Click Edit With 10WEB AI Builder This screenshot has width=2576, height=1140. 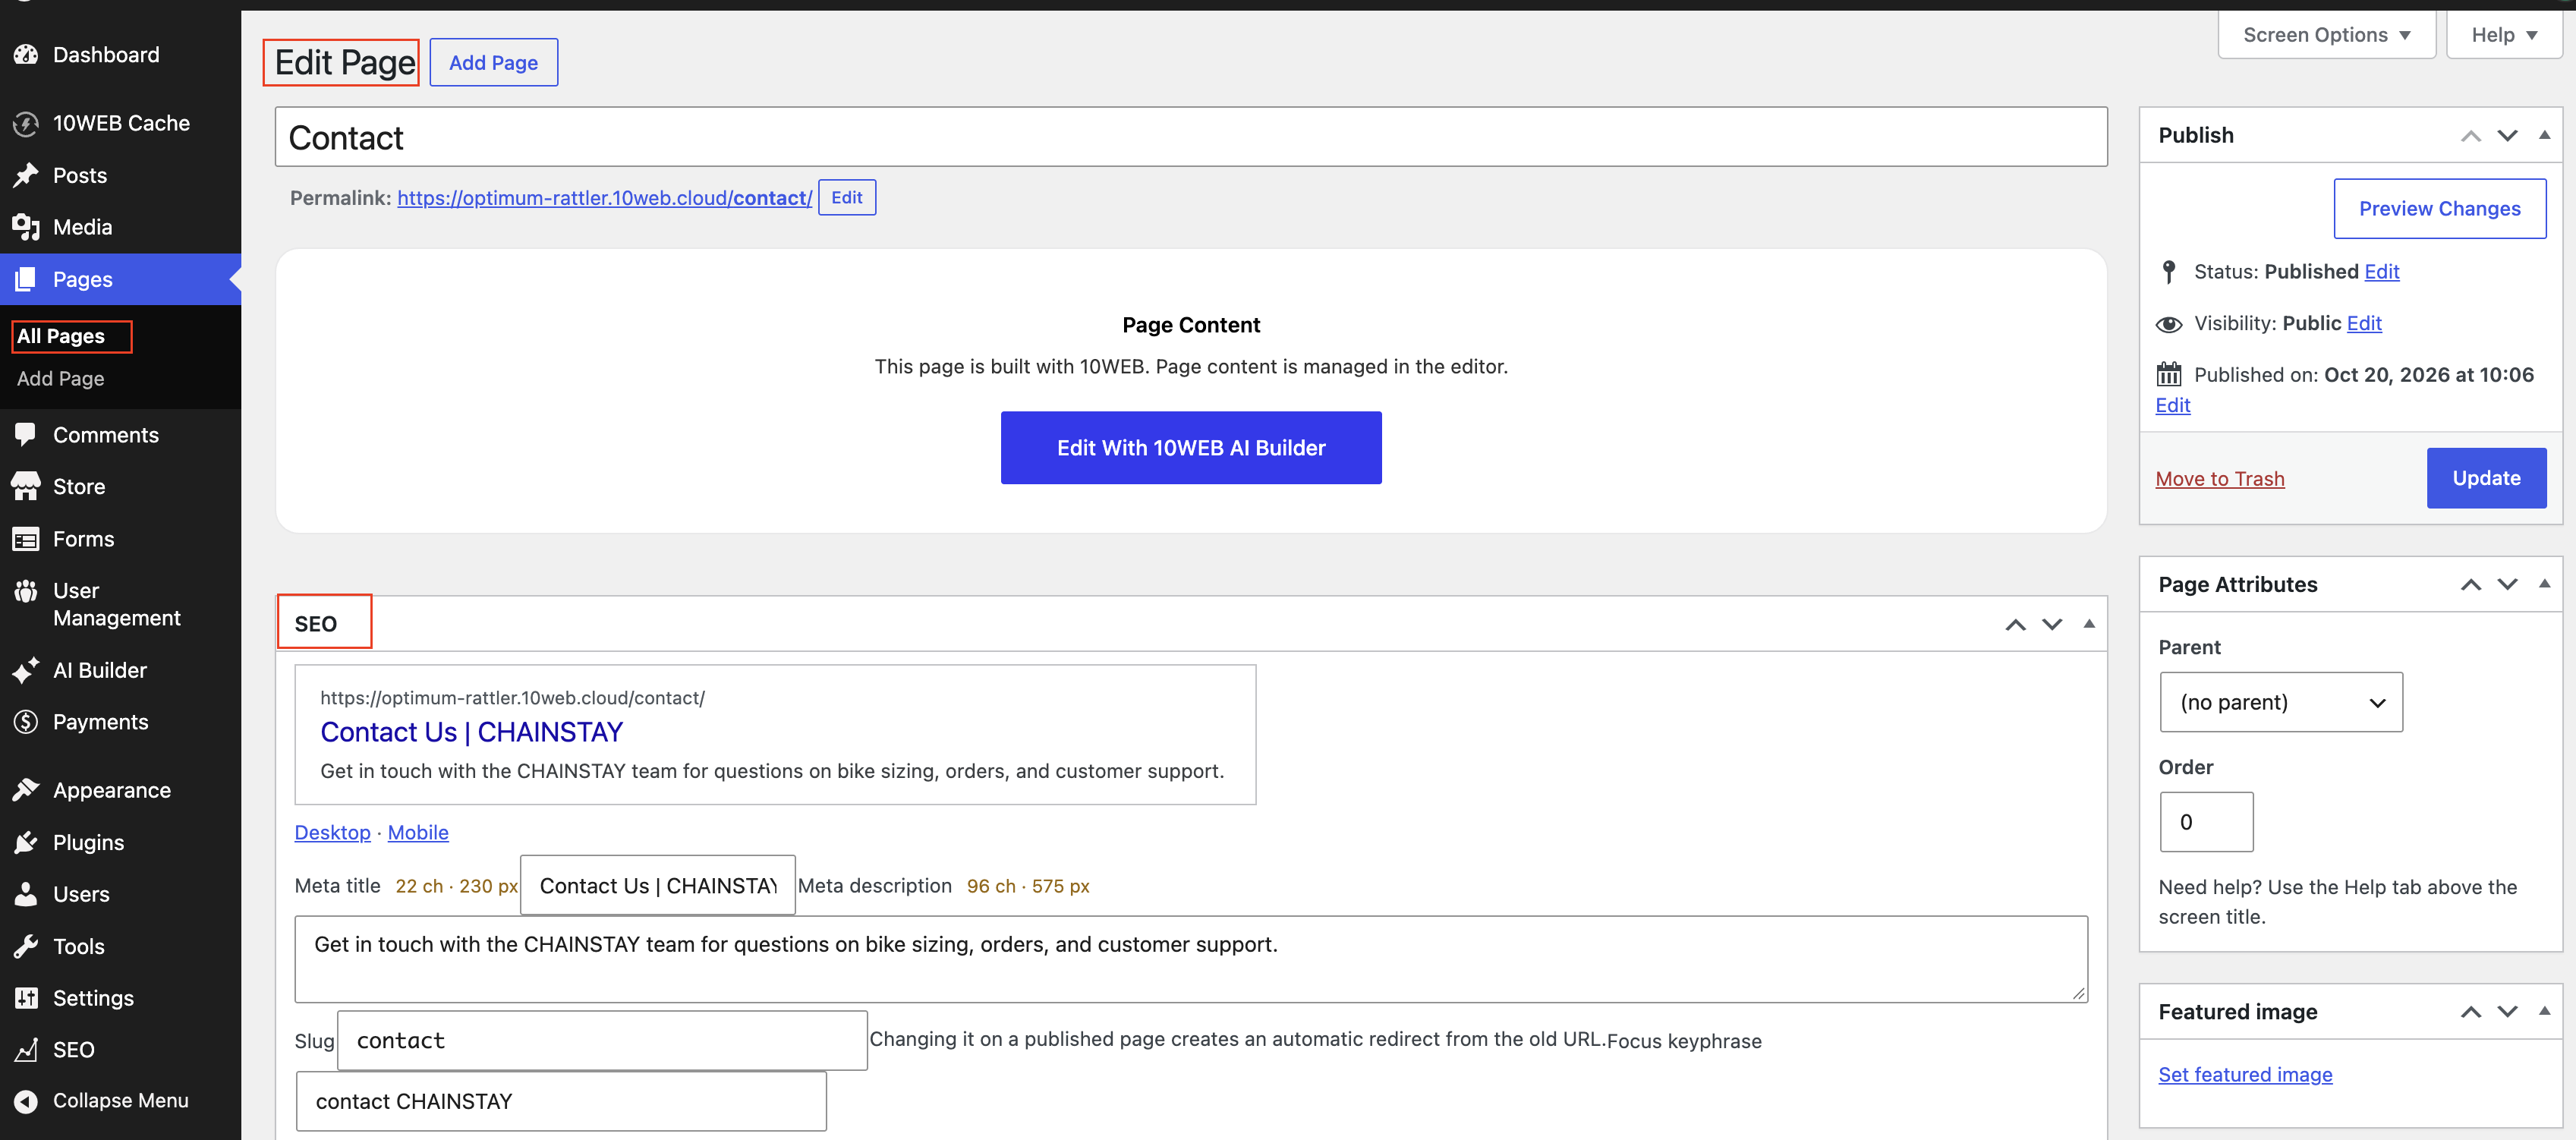(1190, 448)
